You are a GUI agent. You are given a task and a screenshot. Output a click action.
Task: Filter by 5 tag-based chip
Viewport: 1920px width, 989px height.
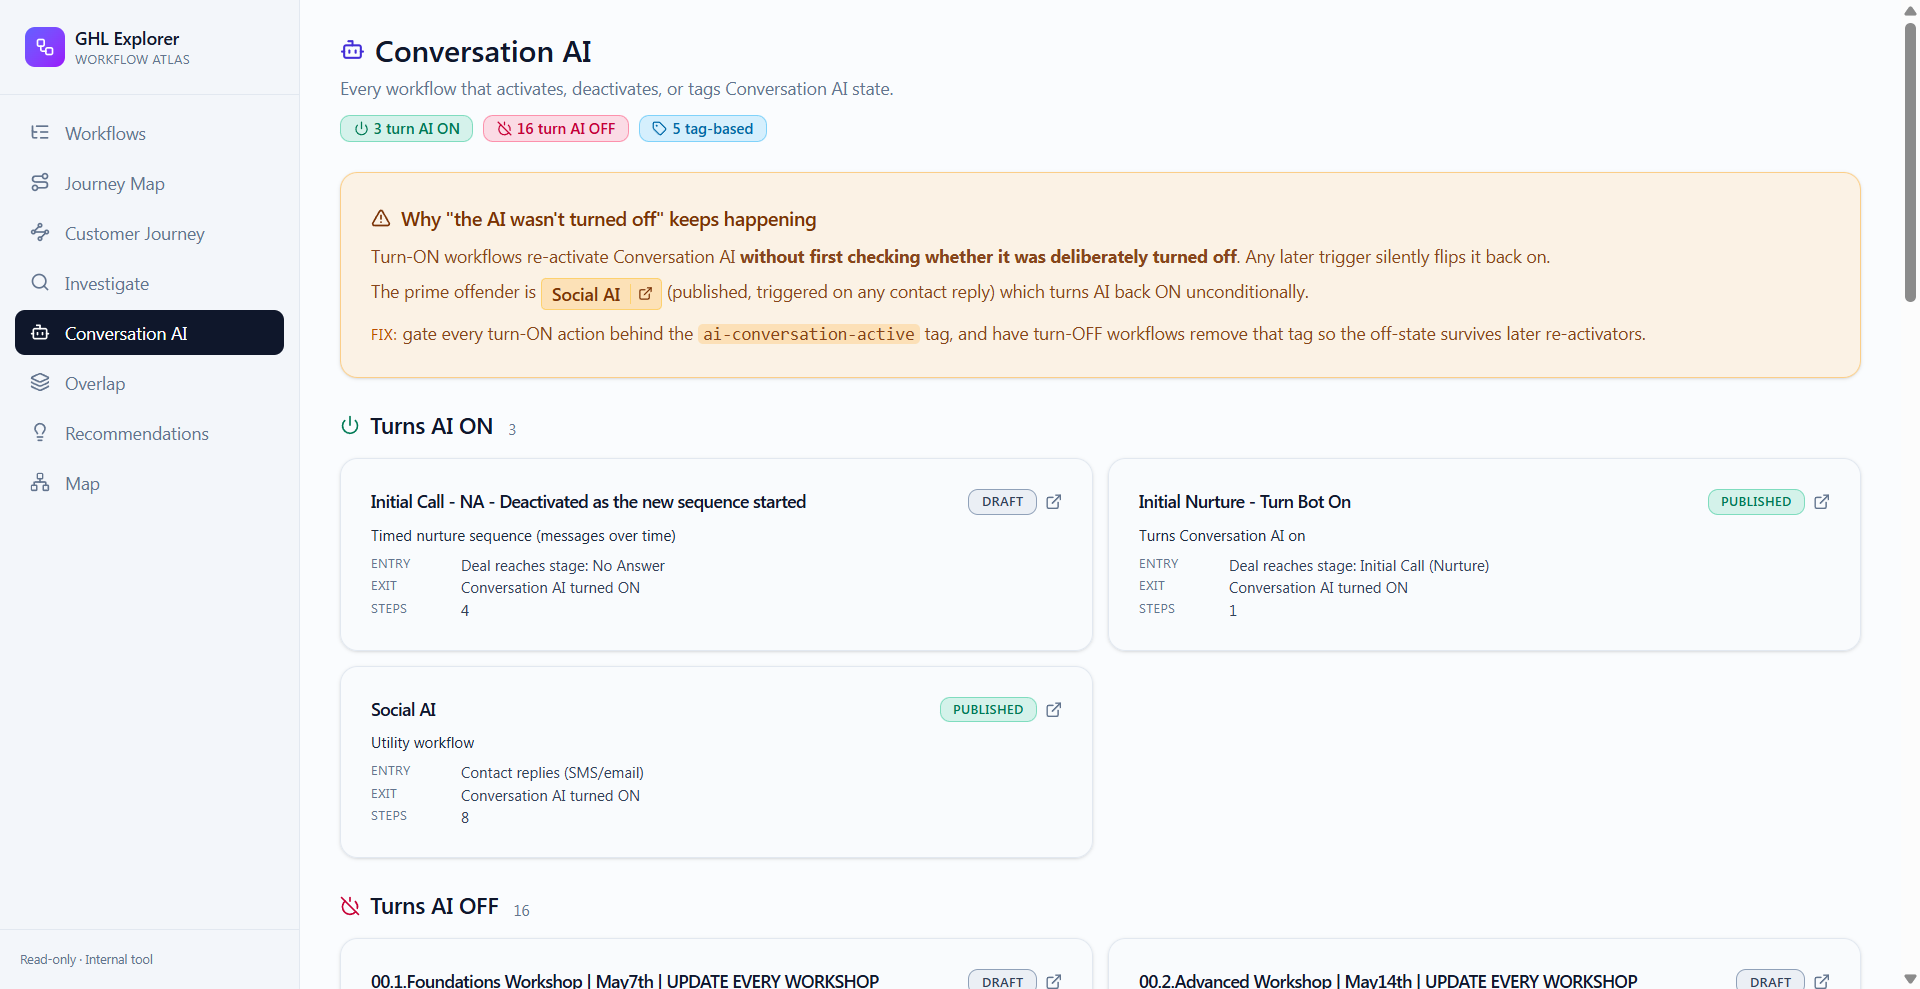[x=703, y=129]
